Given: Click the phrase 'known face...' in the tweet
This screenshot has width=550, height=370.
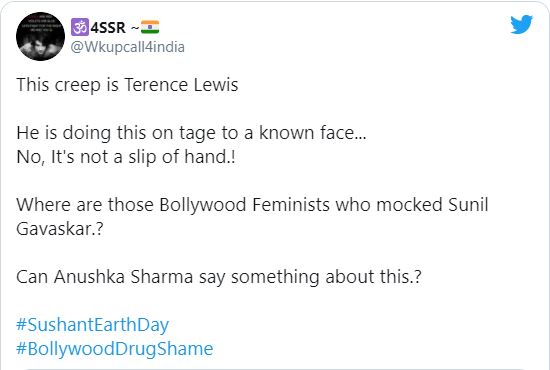Looking at the screenshot, I should (x=313, y=133).
